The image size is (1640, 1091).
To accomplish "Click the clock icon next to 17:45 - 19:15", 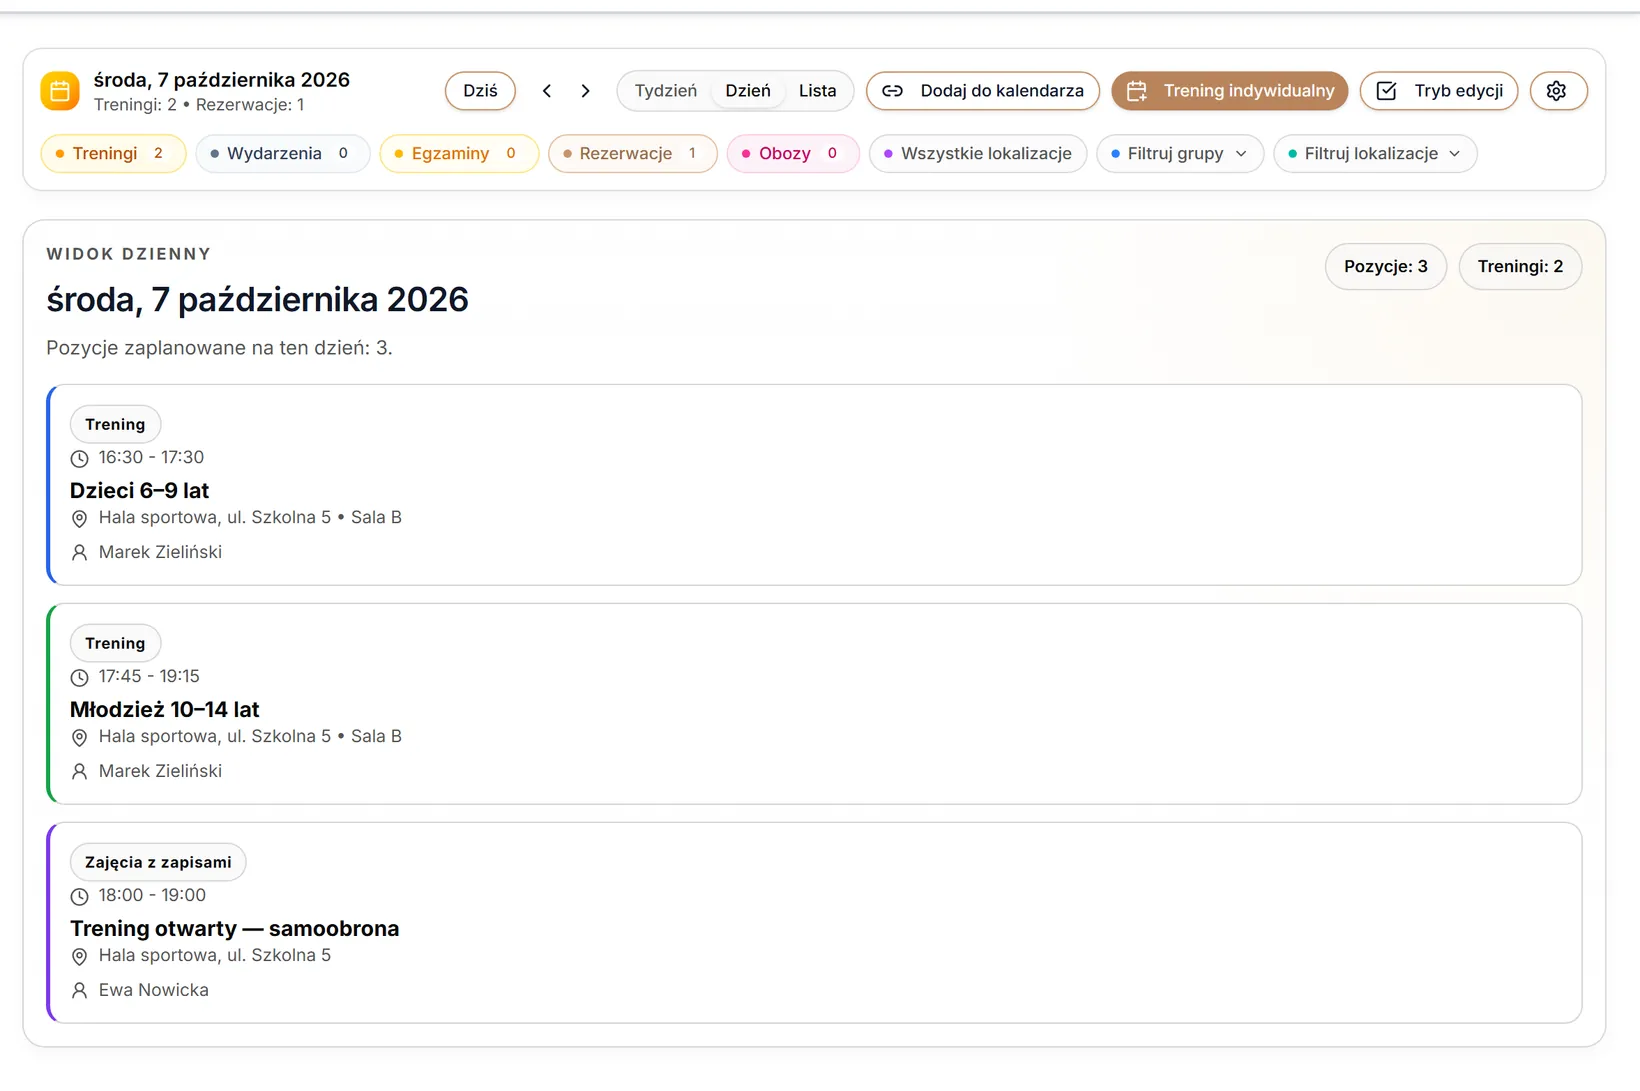I will pos(80,677).
